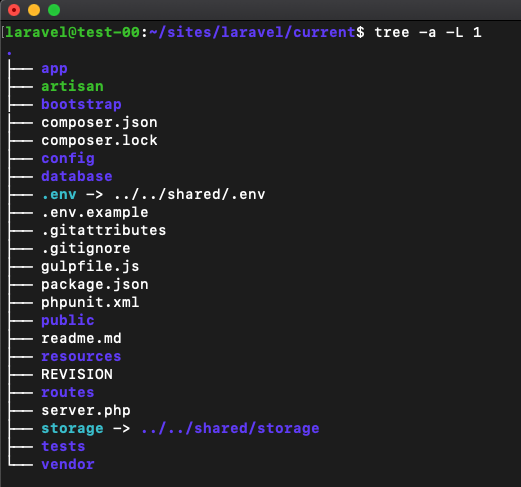Click the ../../shared/storage target path
This screenshot has width=521, height=487.
(x=230, y=429)
